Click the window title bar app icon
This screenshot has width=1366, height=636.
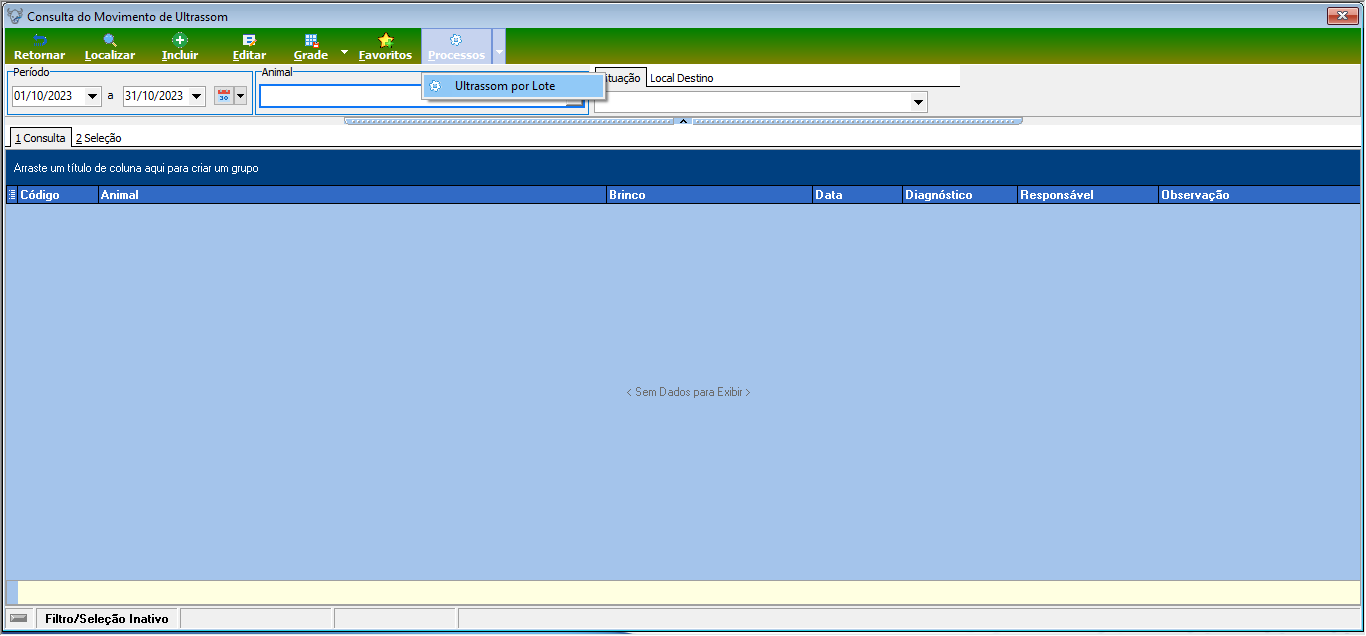15,16
